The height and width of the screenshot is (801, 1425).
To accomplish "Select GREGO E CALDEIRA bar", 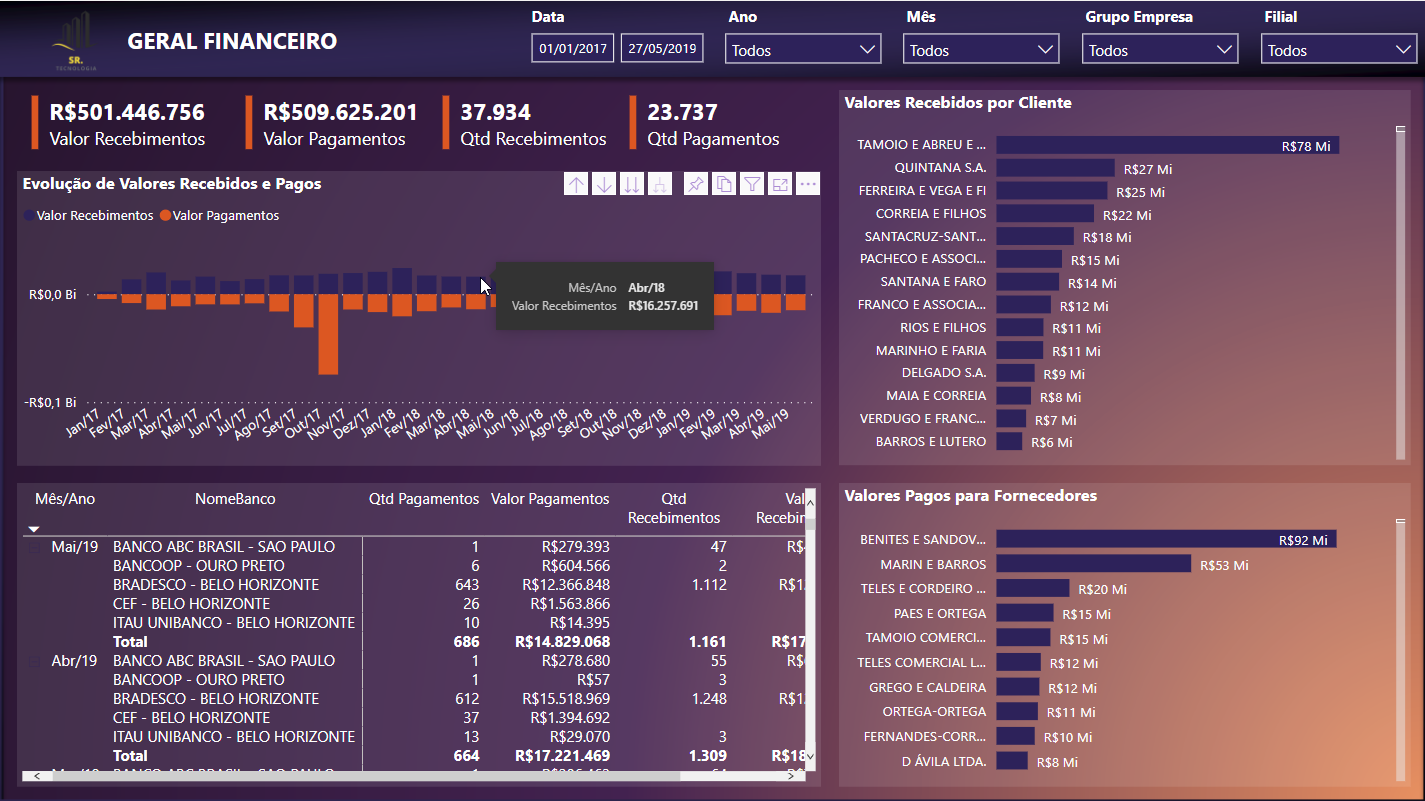I will pos(1018,687).
